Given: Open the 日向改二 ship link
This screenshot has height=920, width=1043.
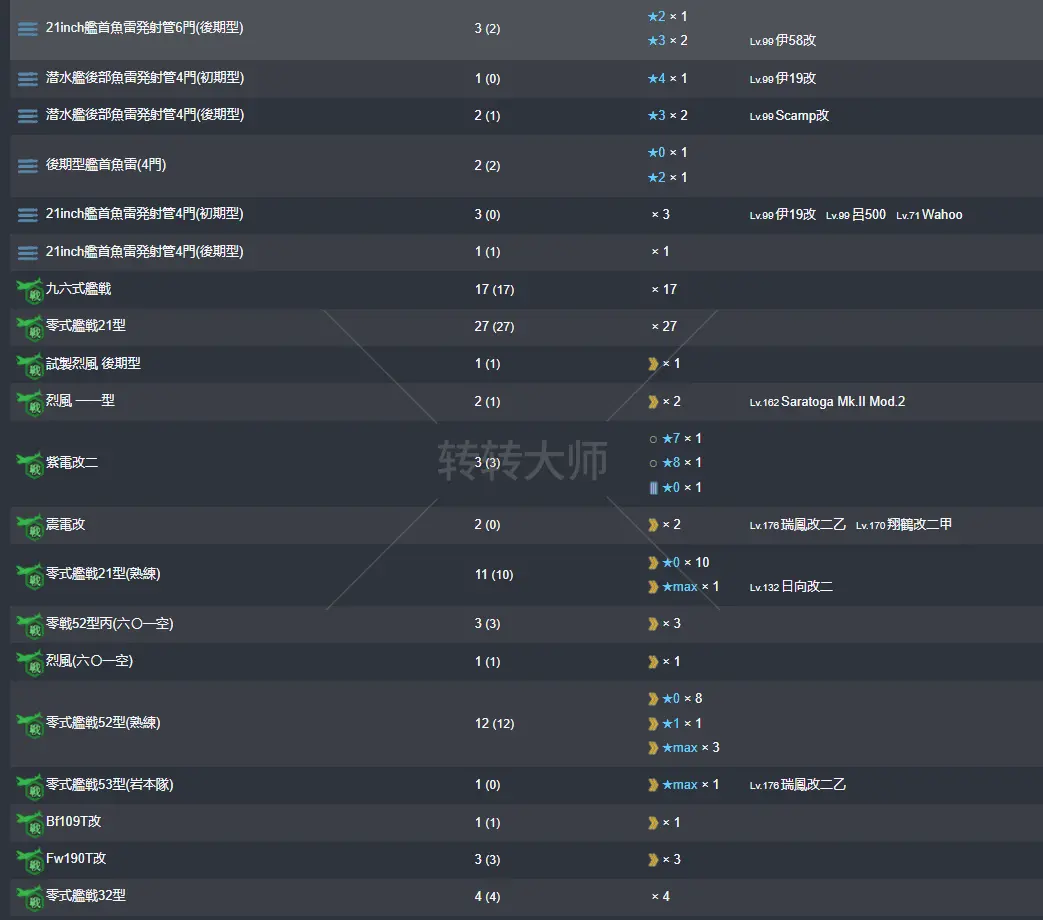Looking at the screenshot, I should [x=804, y=587].
